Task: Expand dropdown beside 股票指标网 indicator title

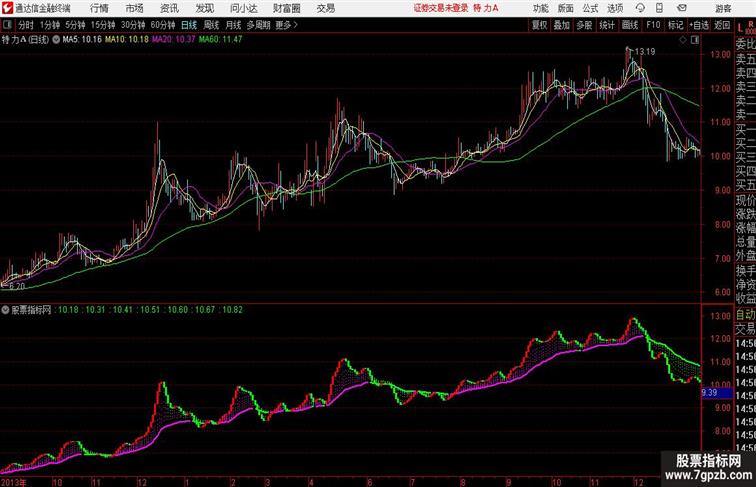Action: (5, 310)
